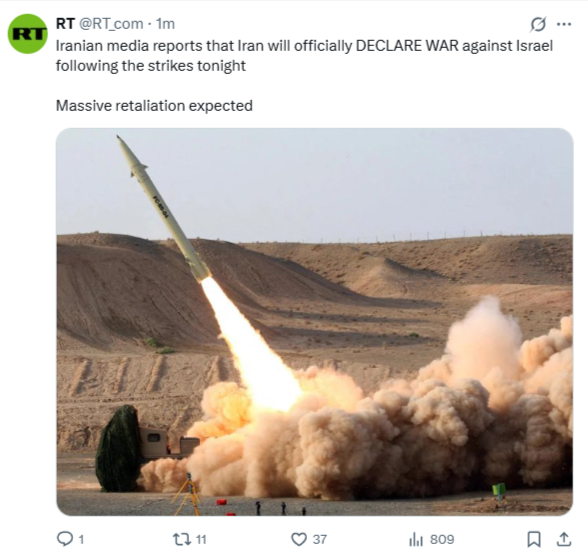
Task: Share the post via upload arrow icon
Action: pos(563,539)
